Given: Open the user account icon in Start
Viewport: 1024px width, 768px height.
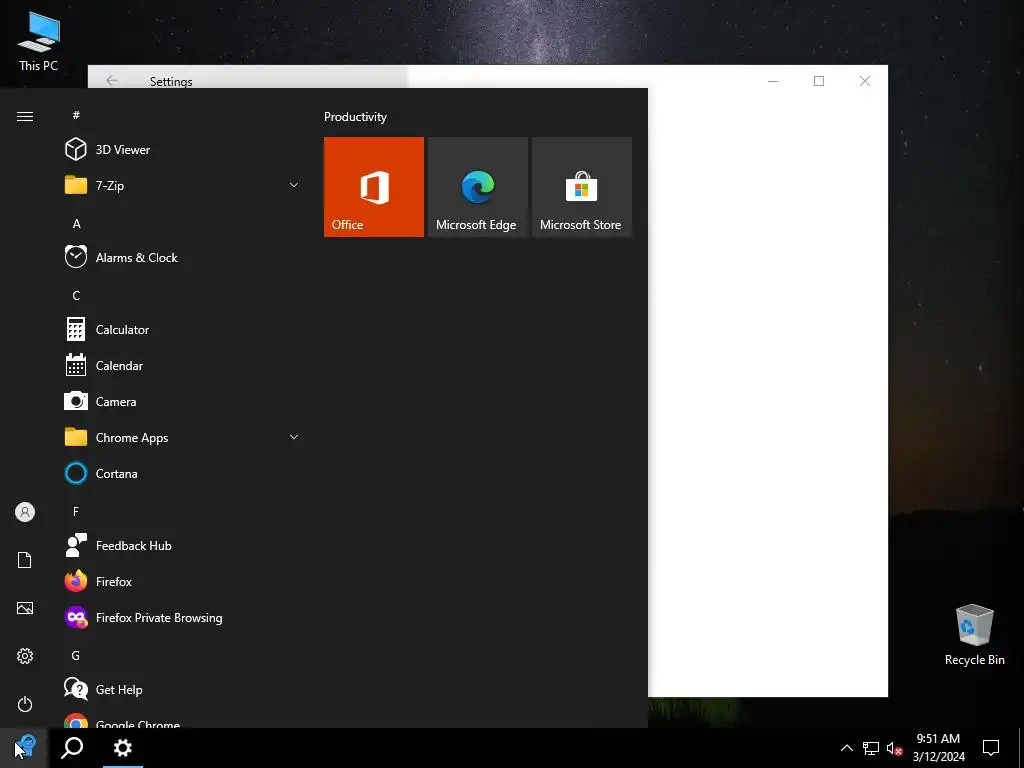Looking at the screenshot, I should click(x=25, y=512).
